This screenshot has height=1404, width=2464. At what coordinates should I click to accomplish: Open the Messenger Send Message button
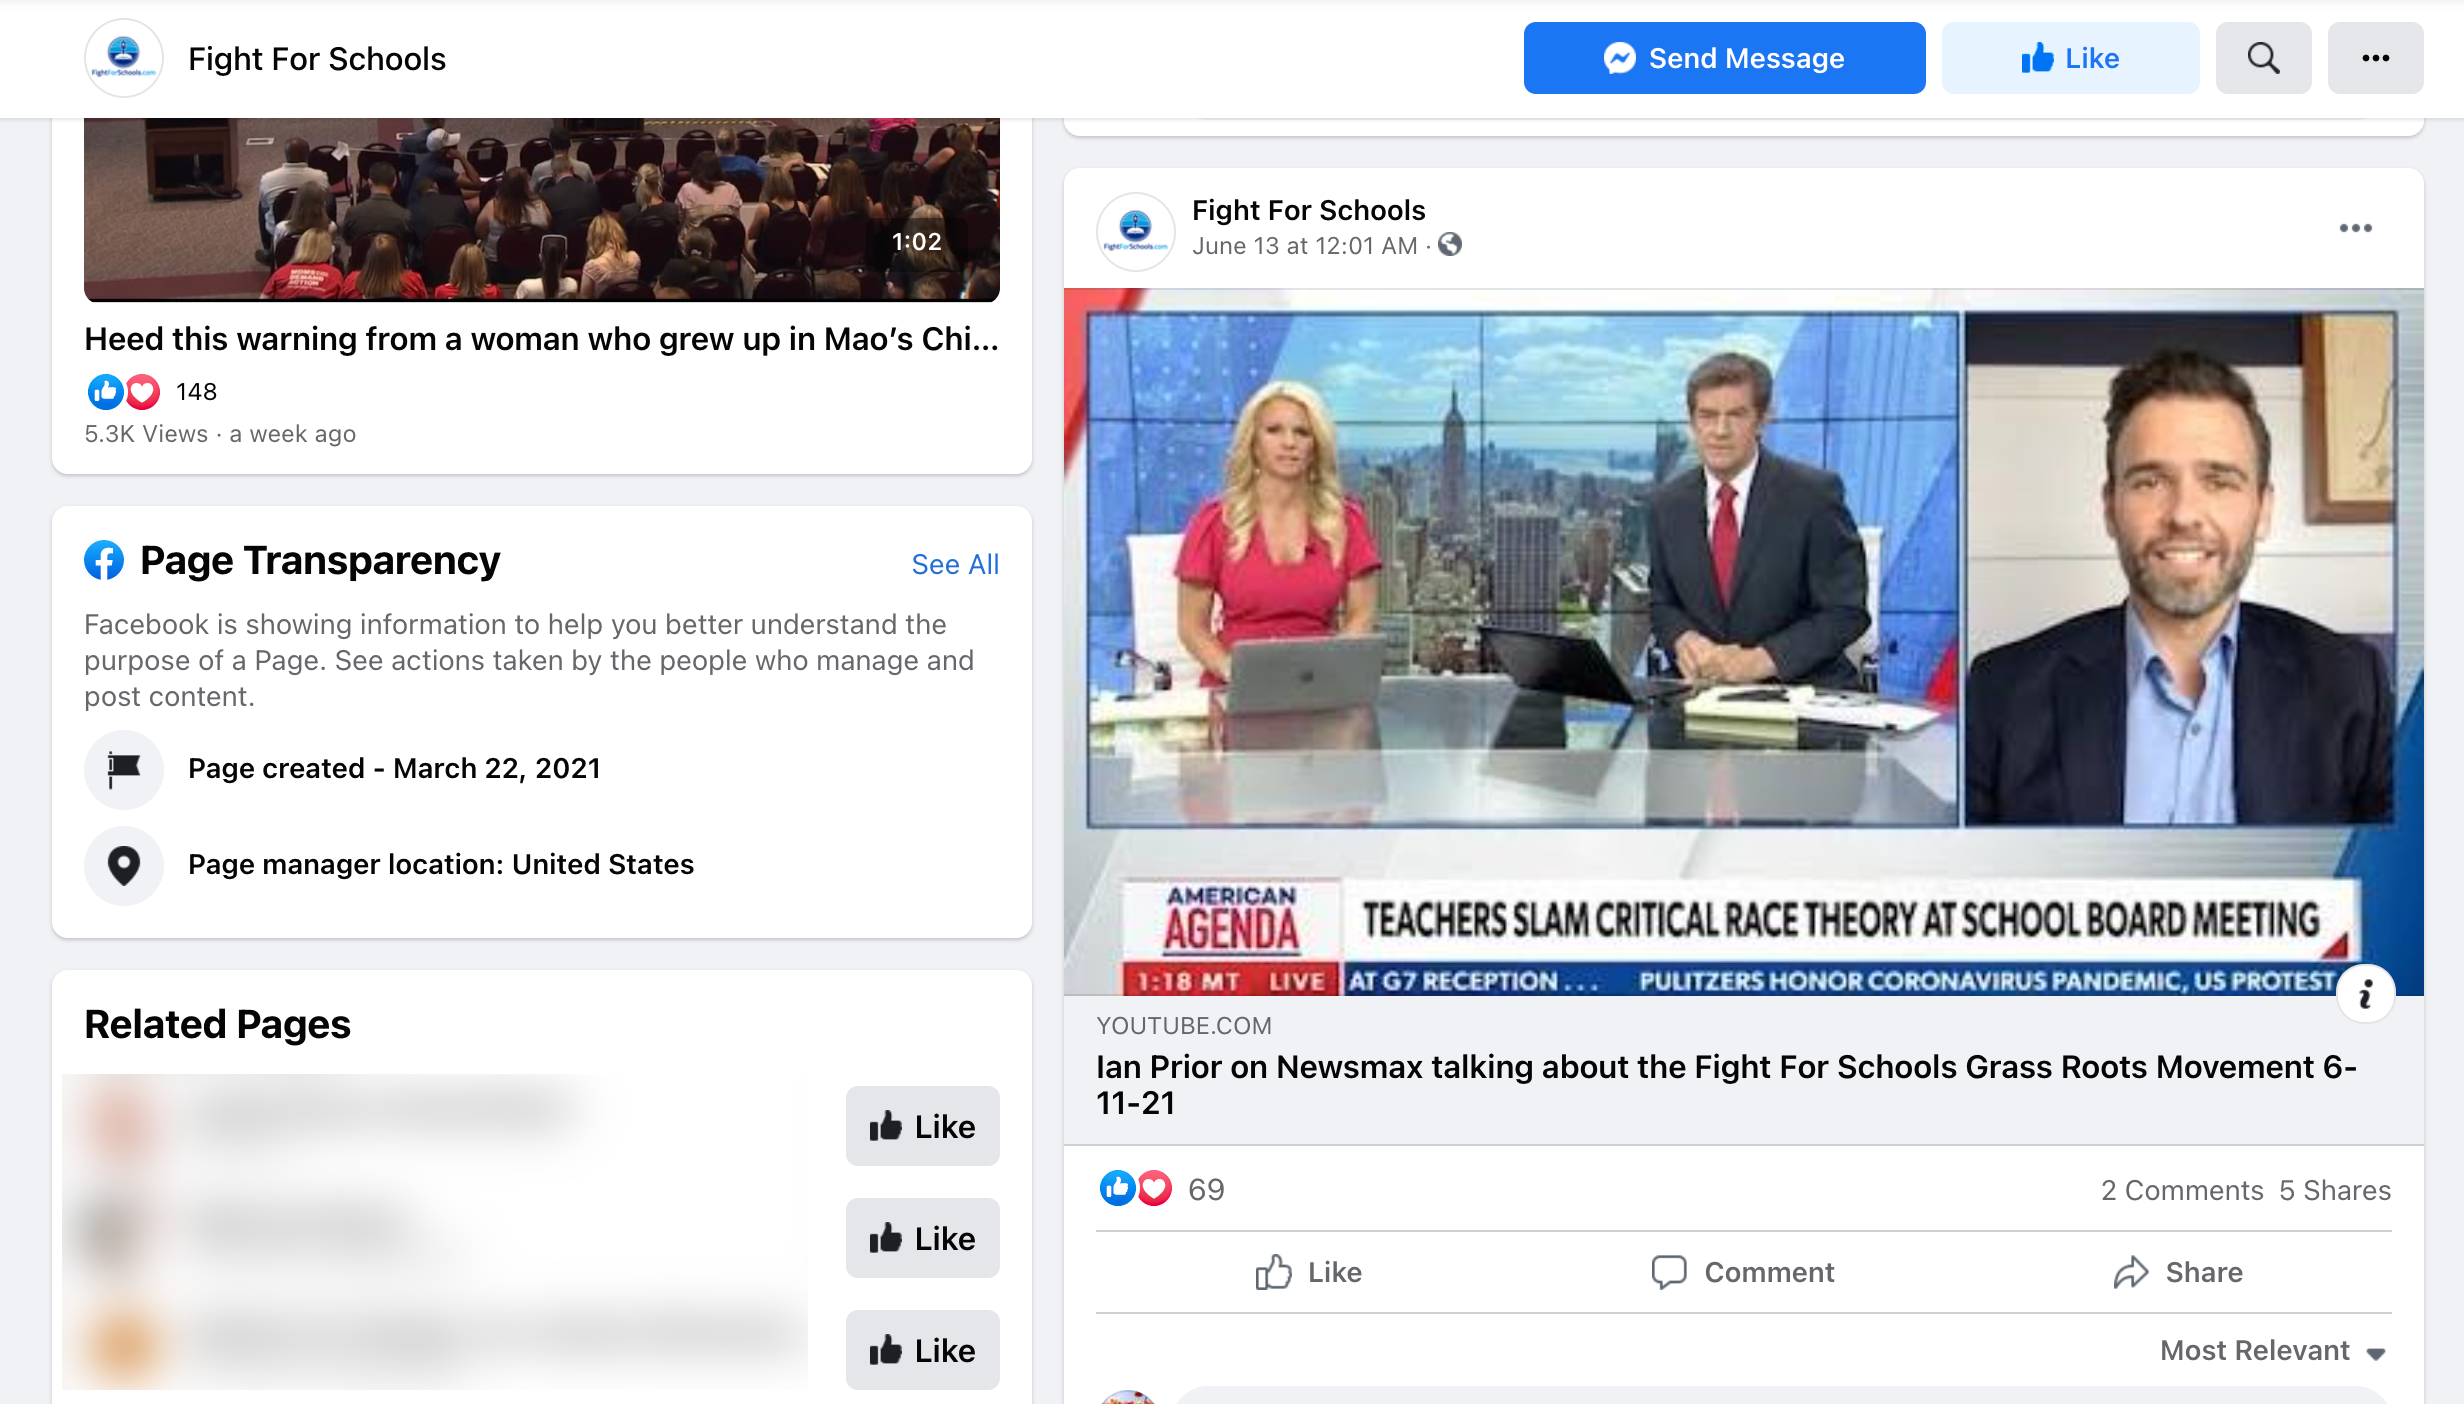click(x=1723, y=57)
